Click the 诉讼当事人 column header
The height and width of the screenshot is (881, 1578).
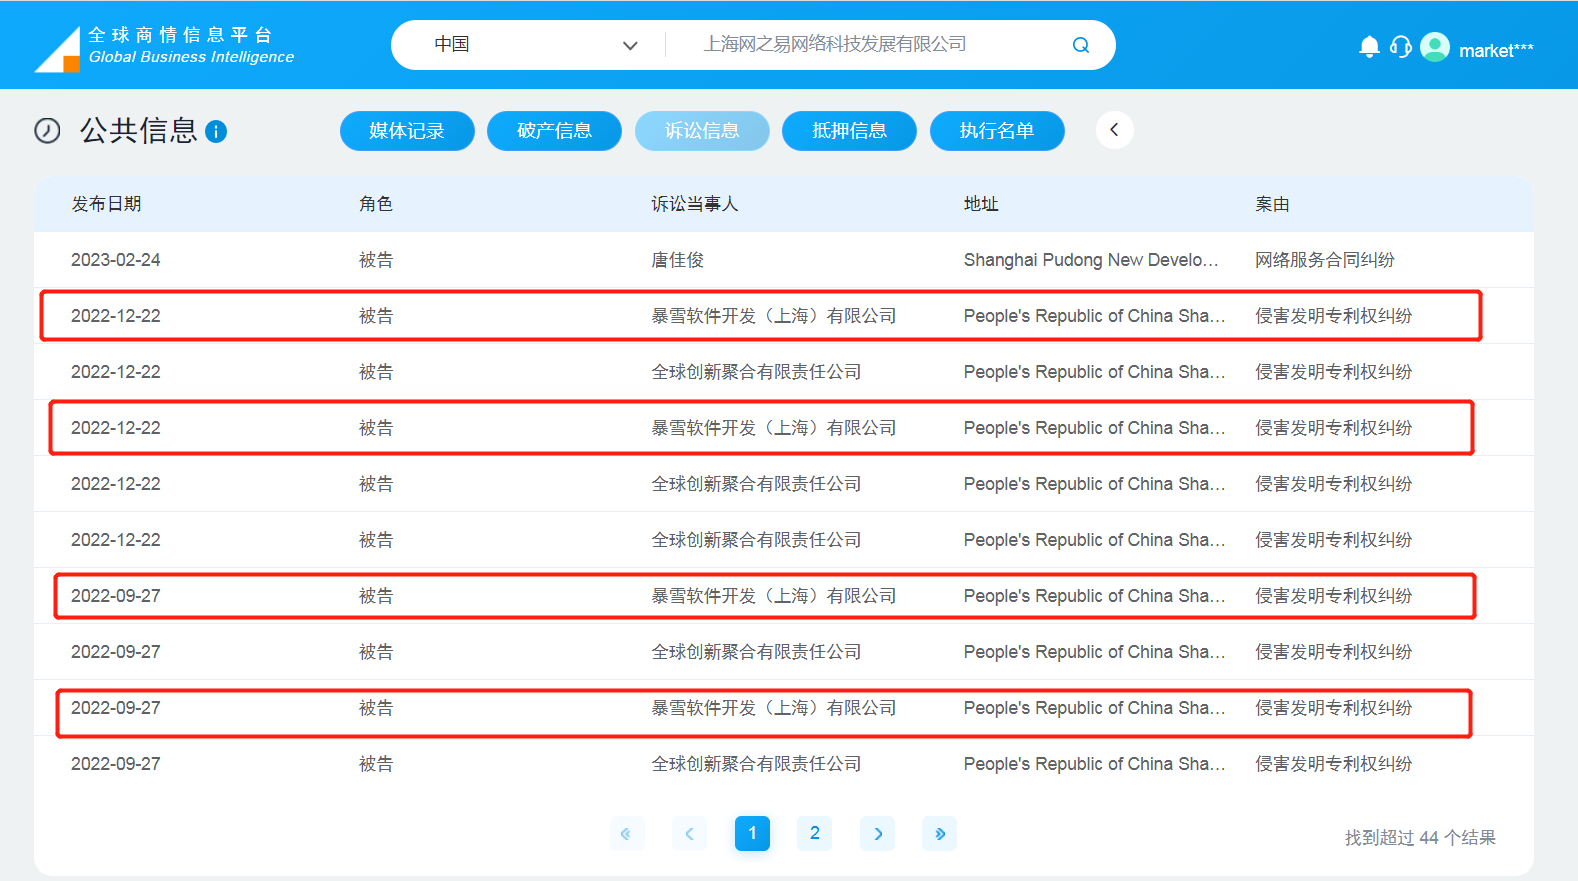[695, 204]
